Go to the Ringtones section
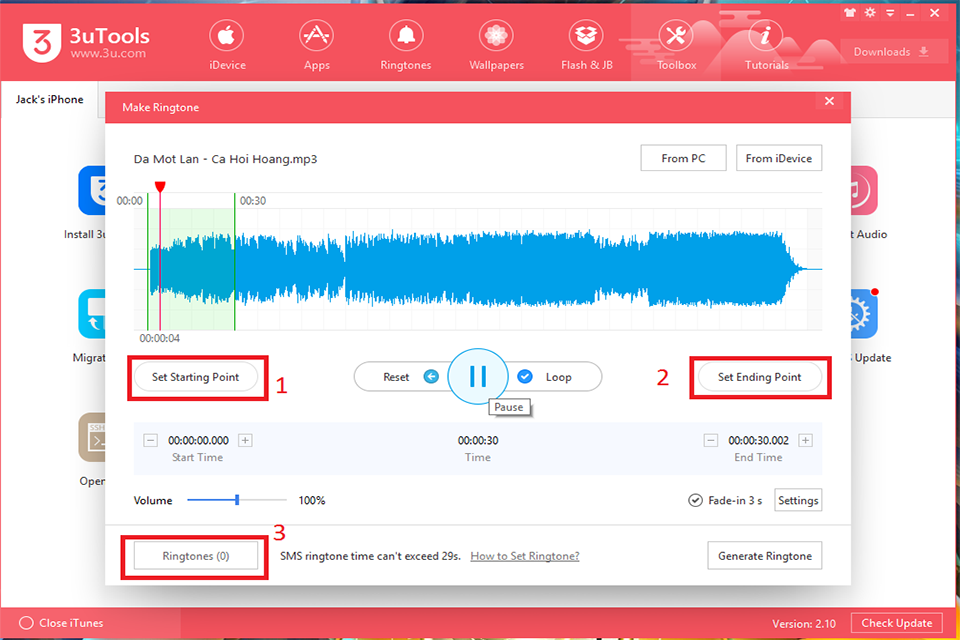Viewport: 960px width, 640px height. pos(405,46)
